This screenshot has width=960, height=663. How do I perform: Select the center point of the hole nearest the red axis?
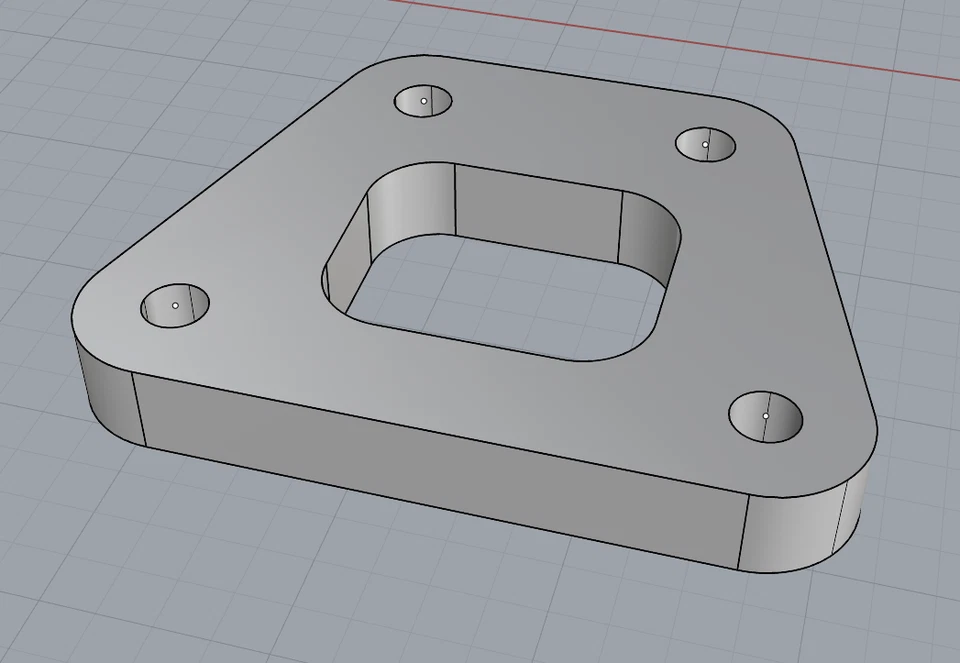(705, 144)
